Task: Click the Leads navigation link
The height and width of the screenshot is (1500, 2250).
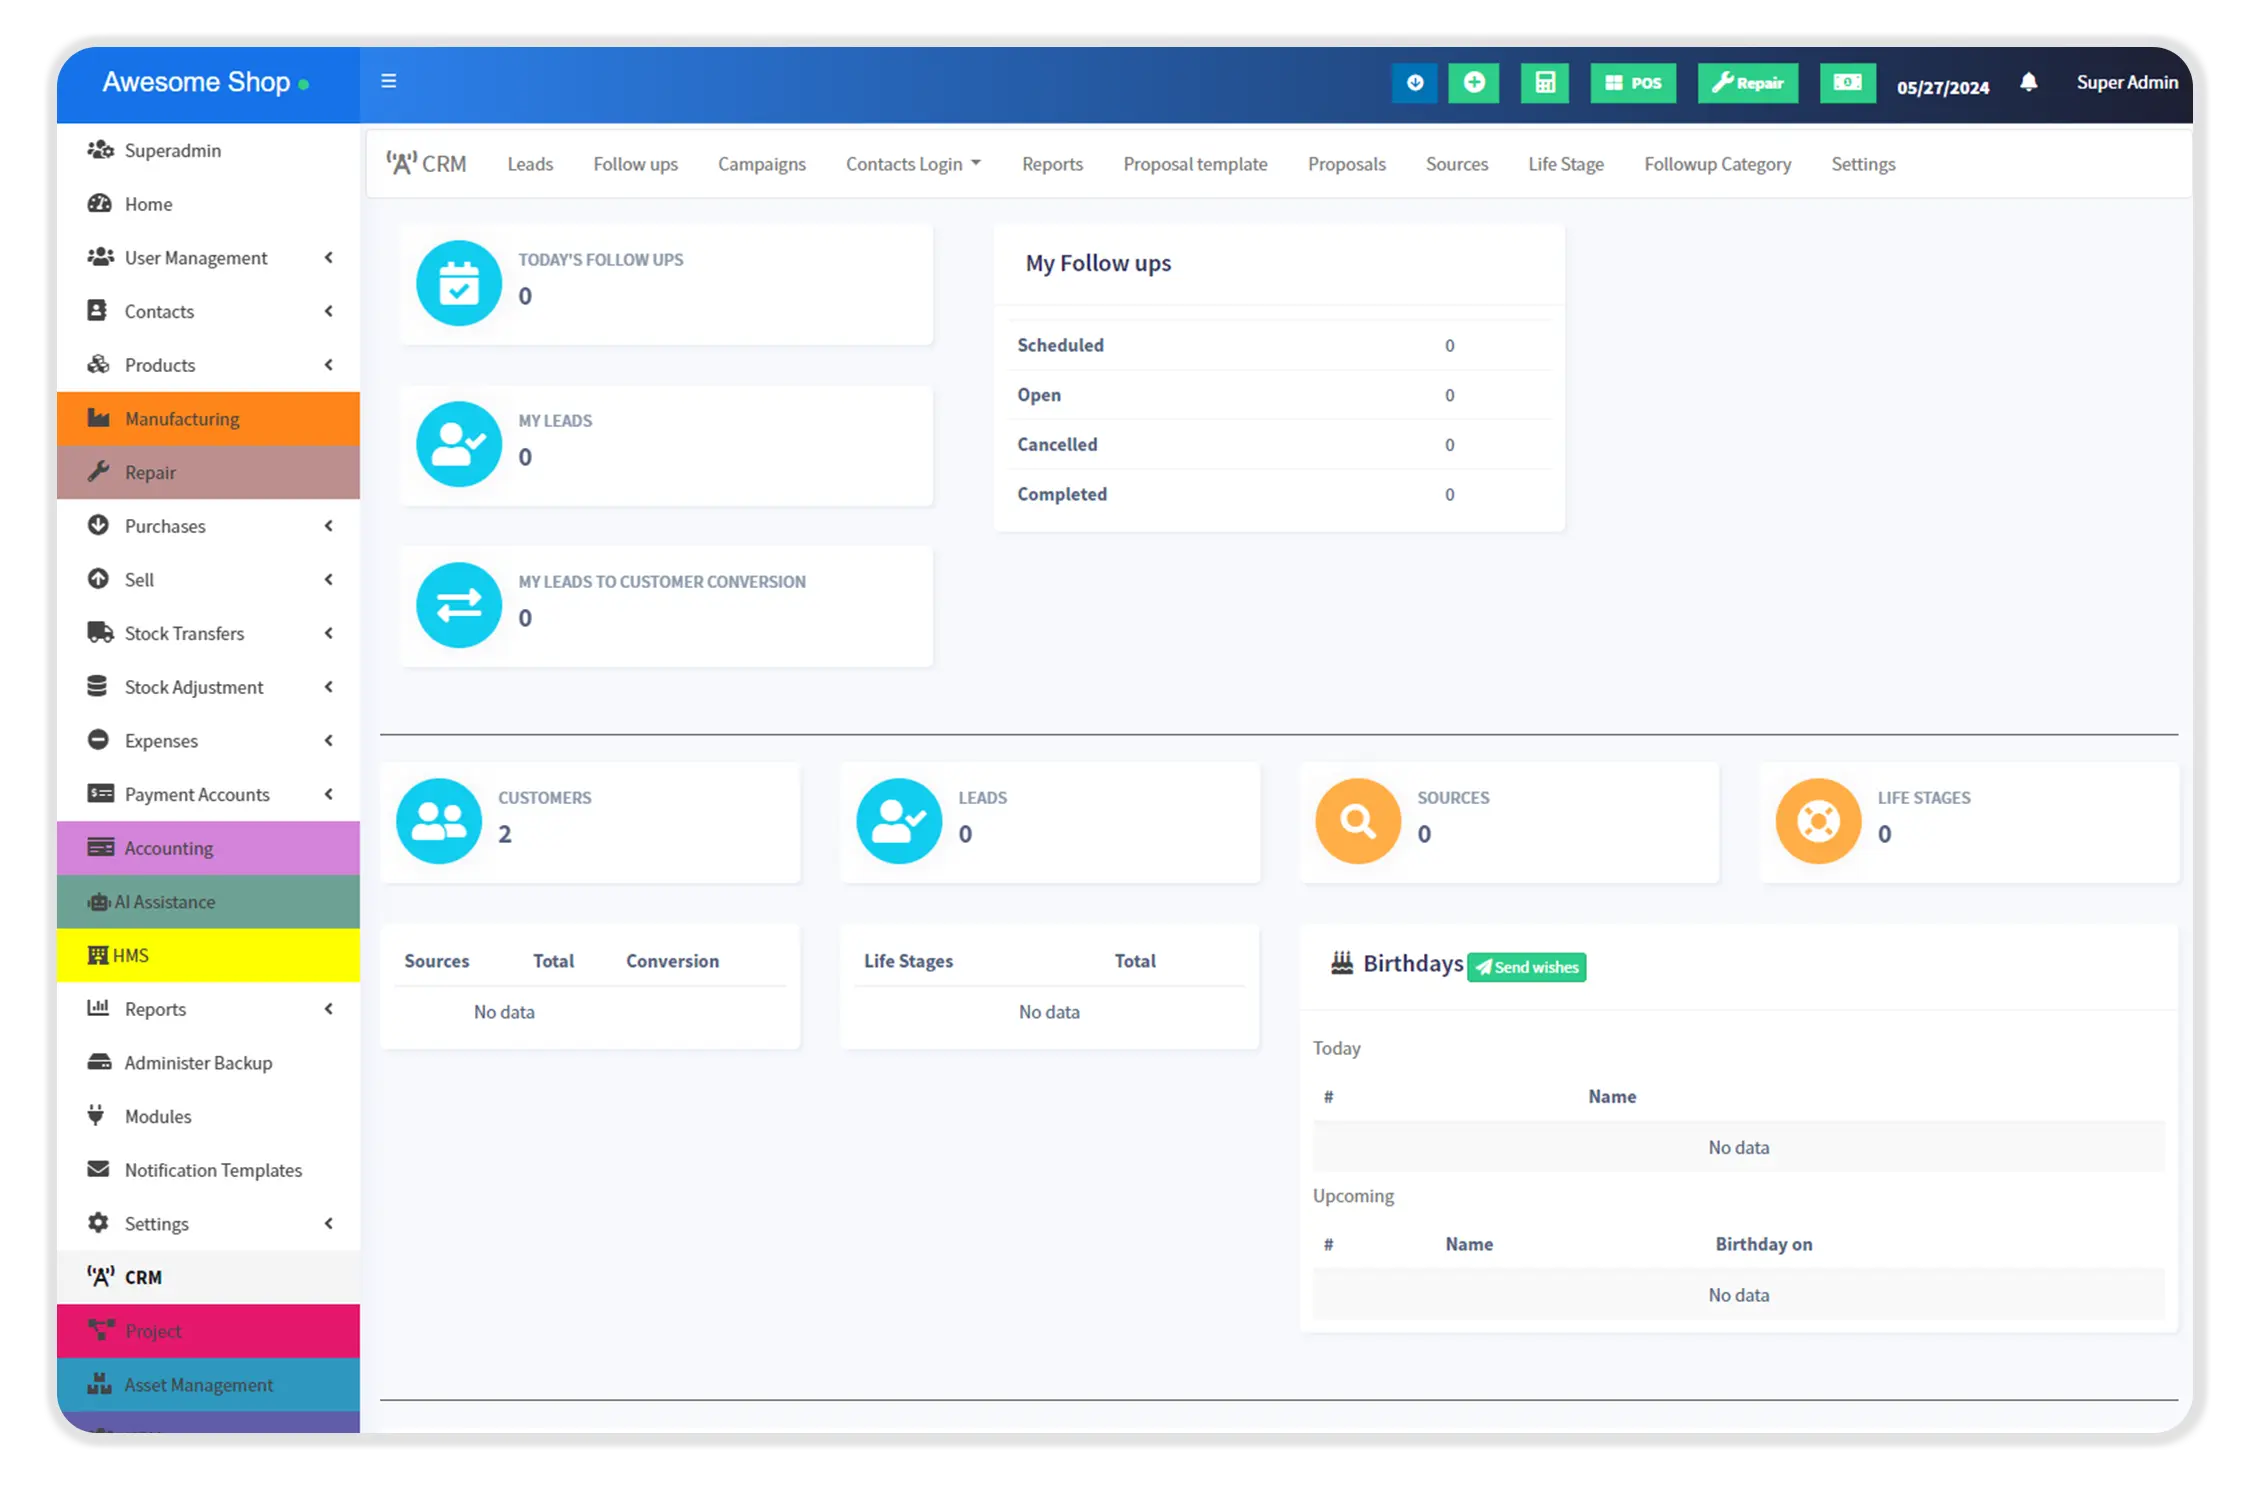Action: pos(531,162)
